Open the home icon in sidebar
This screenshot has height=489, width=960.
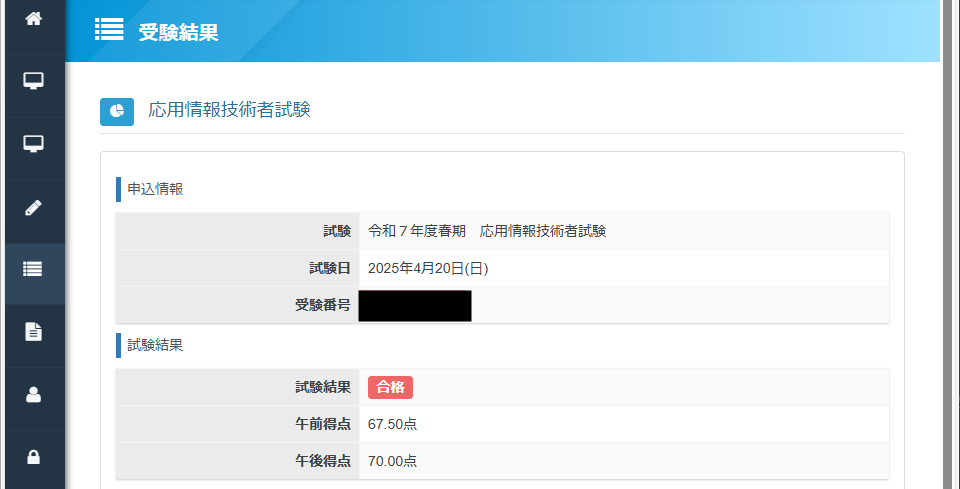point(33,19)
